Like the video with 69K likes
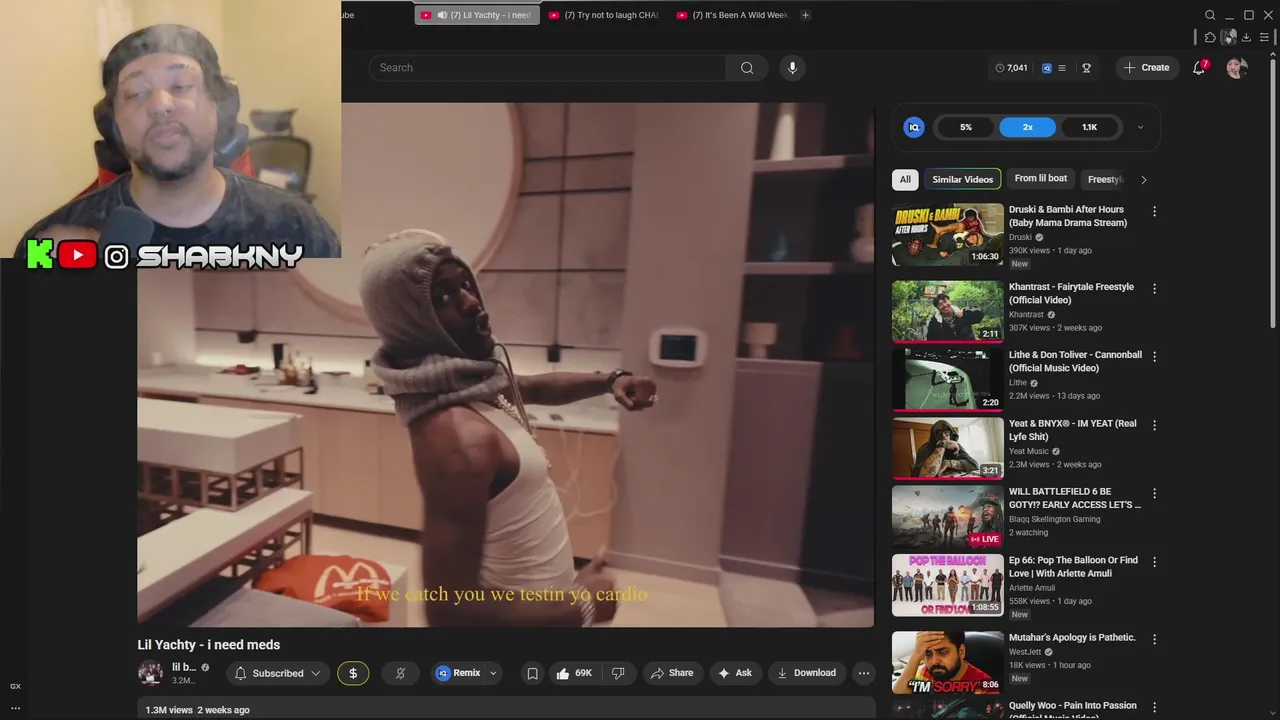Screen dimensions: 1280x720 tap(574, 673)
